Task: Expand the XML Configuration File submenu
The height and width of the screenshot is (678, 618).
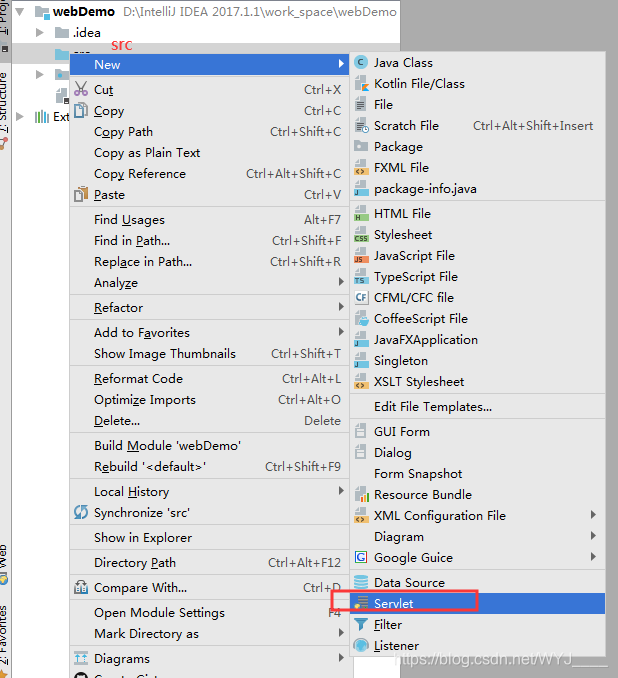Action: (477, 515)
